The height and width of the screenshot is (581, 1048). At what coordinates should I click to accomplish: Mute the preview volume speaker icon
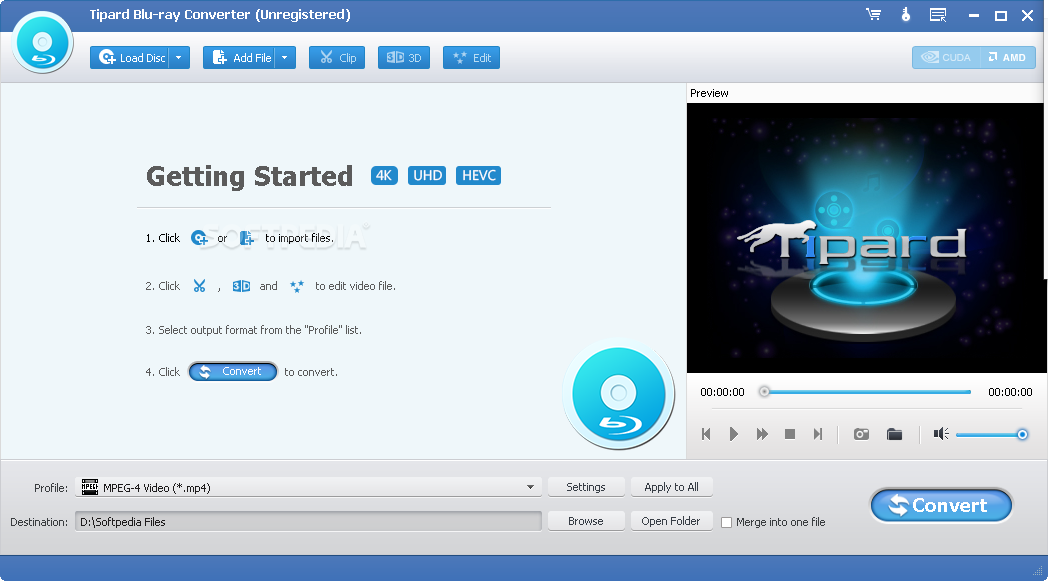pyautogui.click(x=941, y=435)
